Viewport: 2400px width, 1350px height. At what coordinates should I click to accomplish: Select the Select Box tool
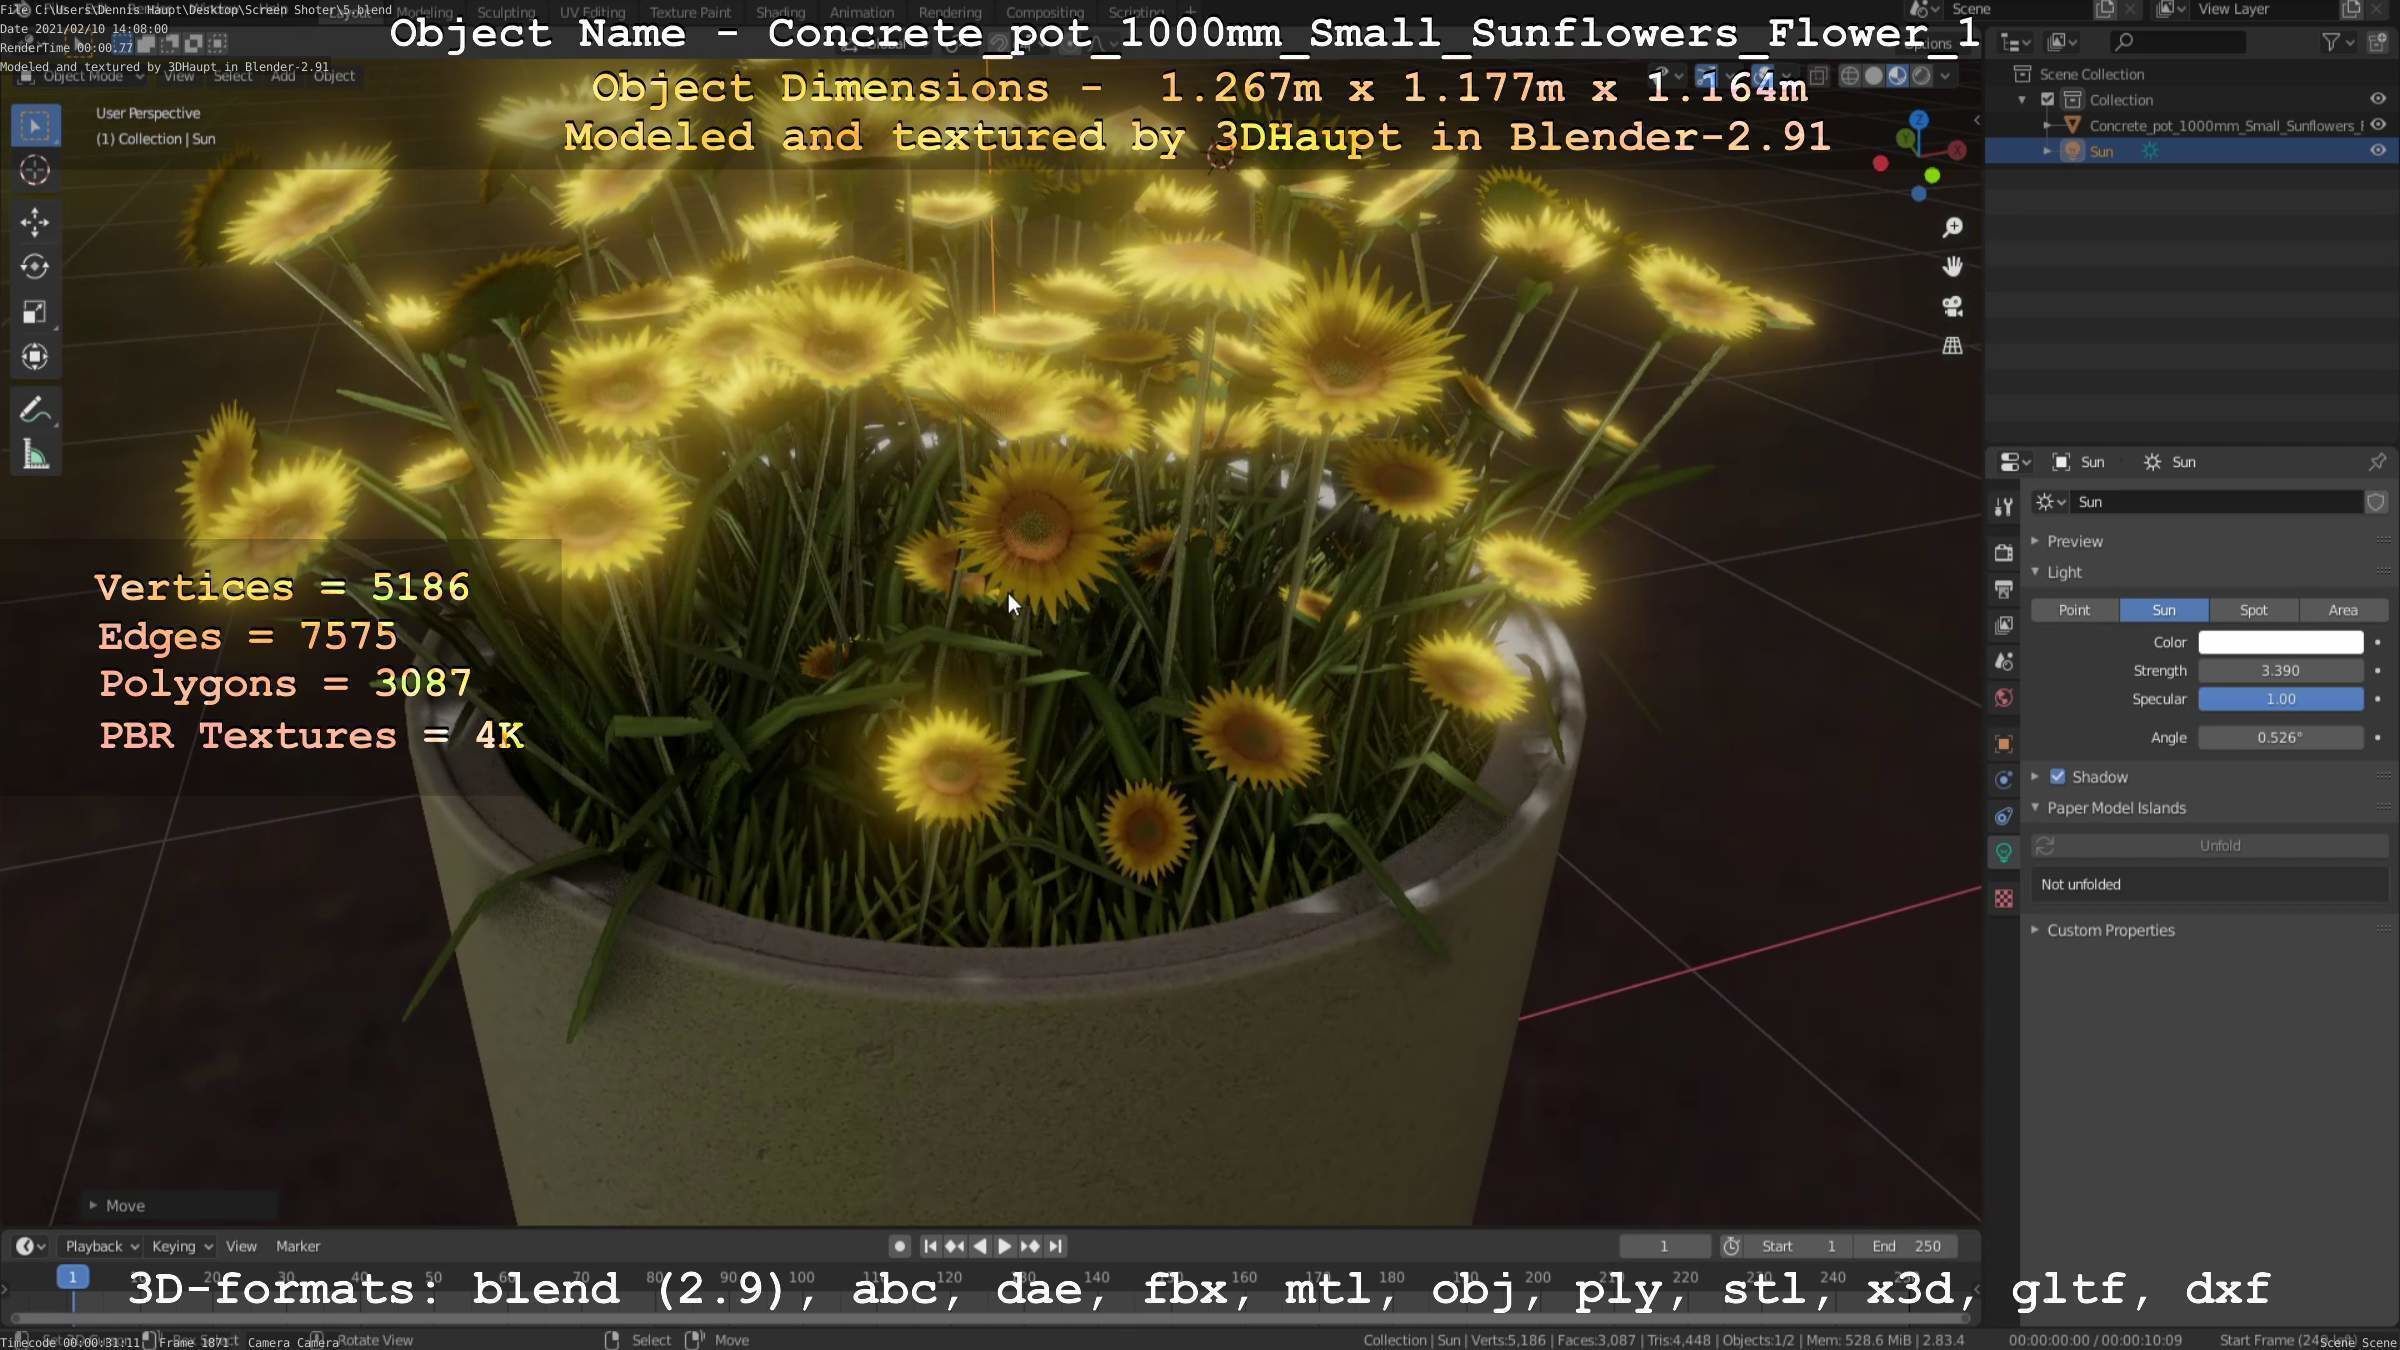point(35,127)
